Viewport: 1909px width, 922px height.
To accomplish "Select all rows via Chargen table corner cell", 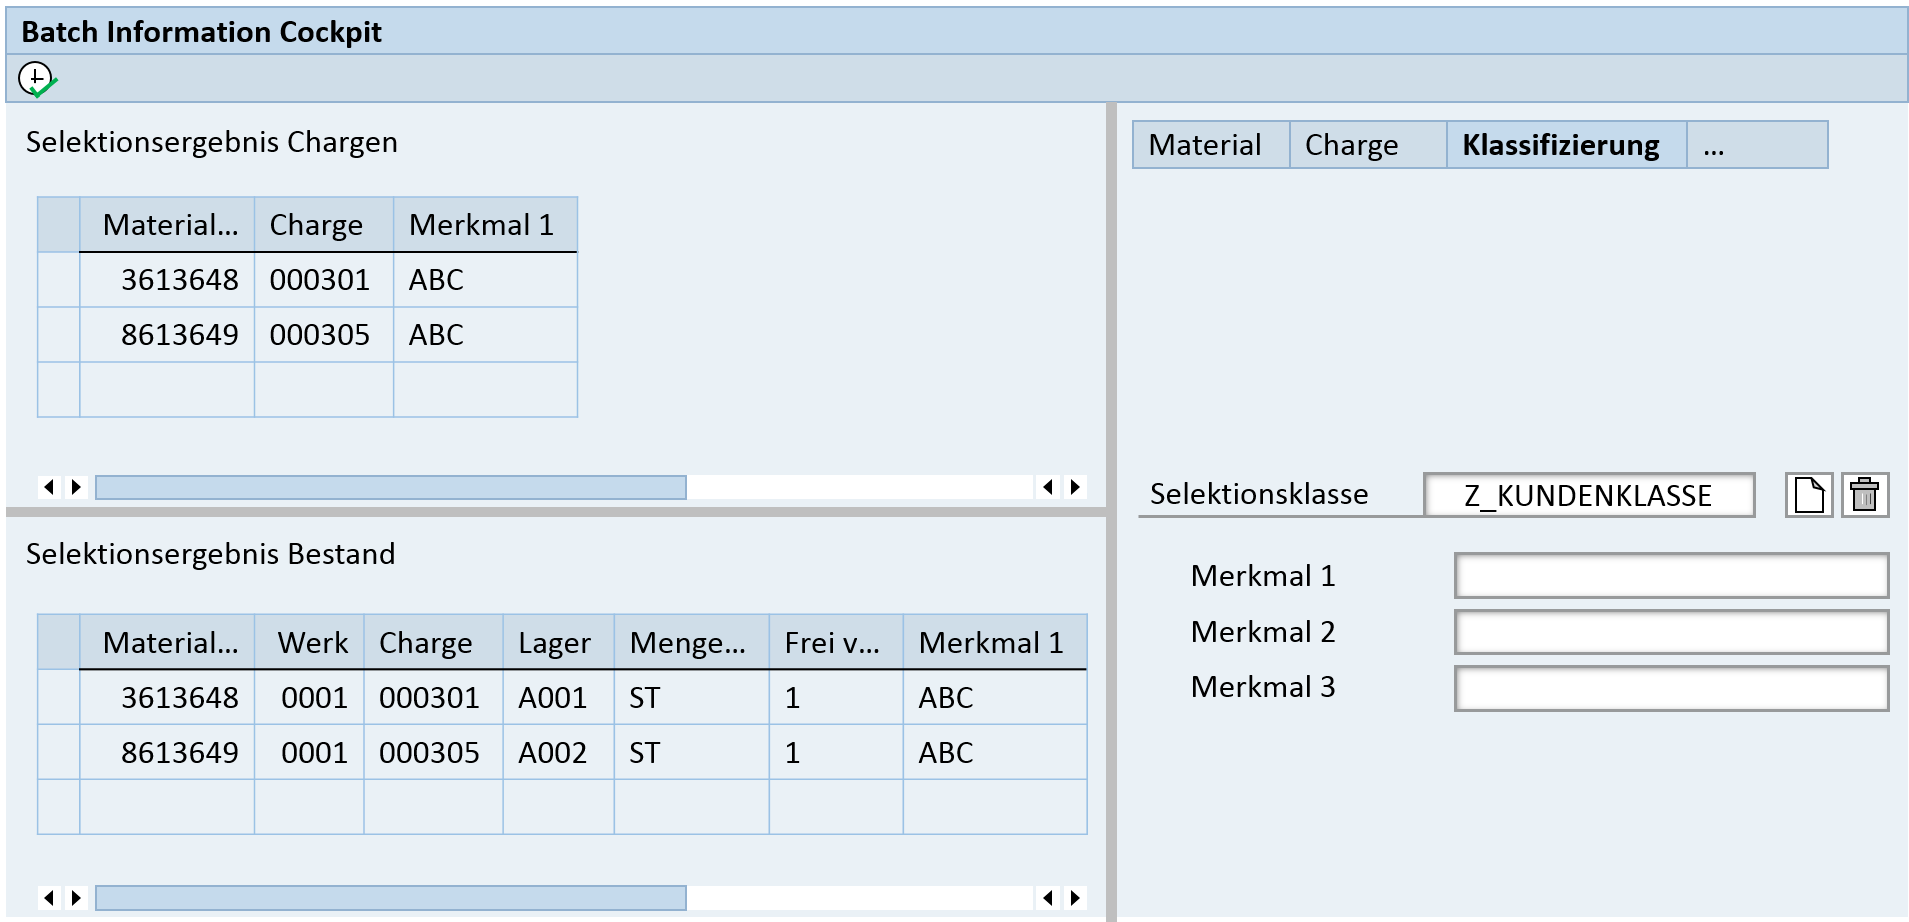I will (x=59, y=224).
